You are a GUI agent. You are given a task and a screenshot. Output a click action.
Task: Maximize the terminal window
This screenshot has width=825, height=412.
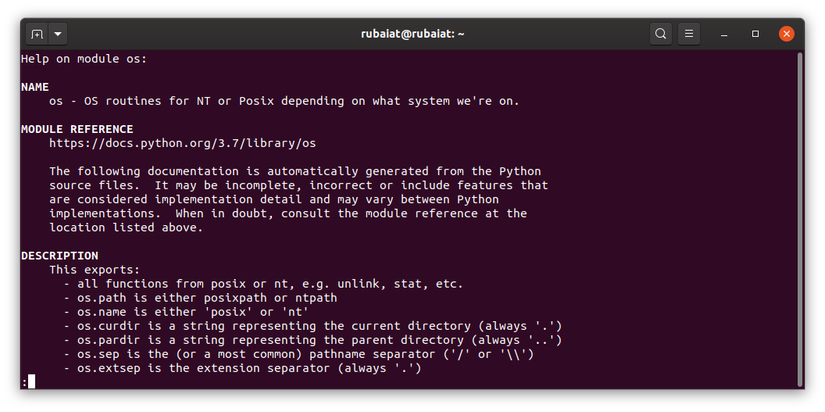tap(755, 33)
